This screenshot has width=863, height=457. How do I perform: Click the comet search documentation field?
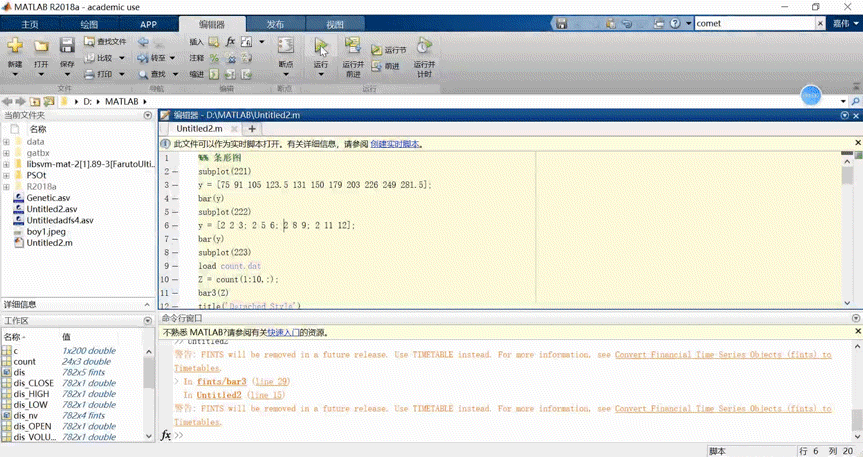[754, 24]
